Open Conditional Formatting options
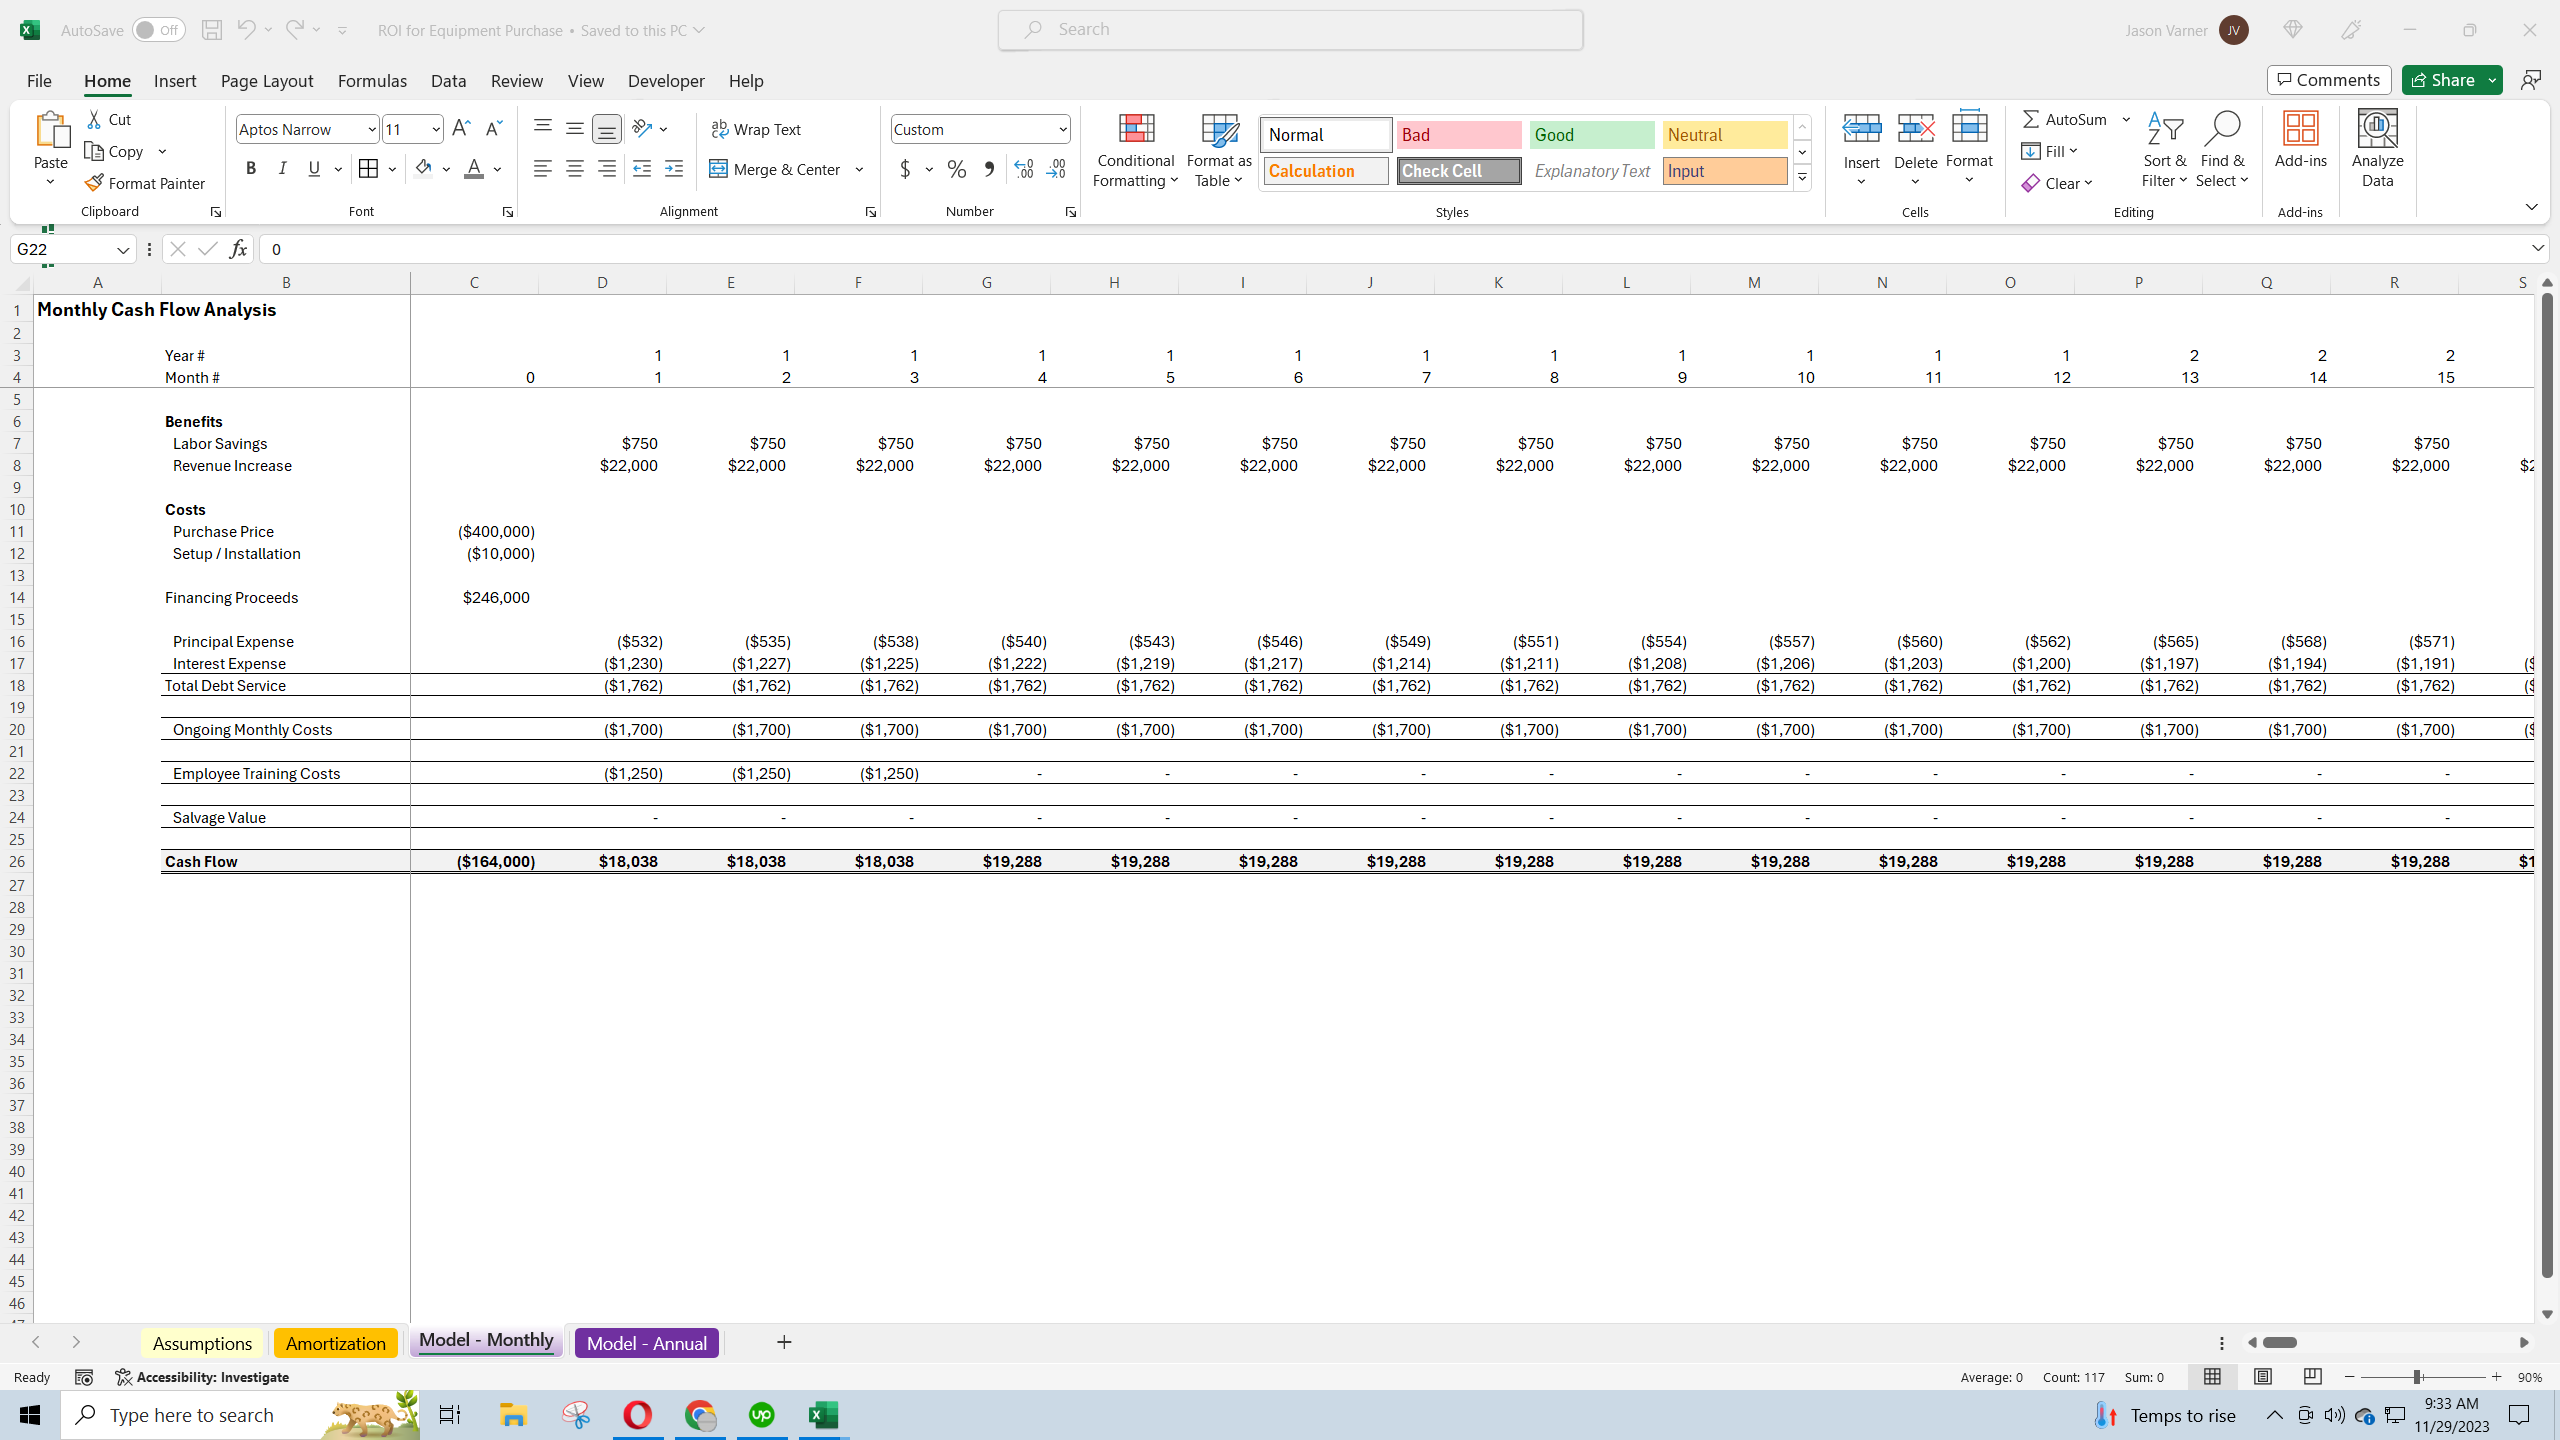 pyautogui.click(x=1134, y=149)
